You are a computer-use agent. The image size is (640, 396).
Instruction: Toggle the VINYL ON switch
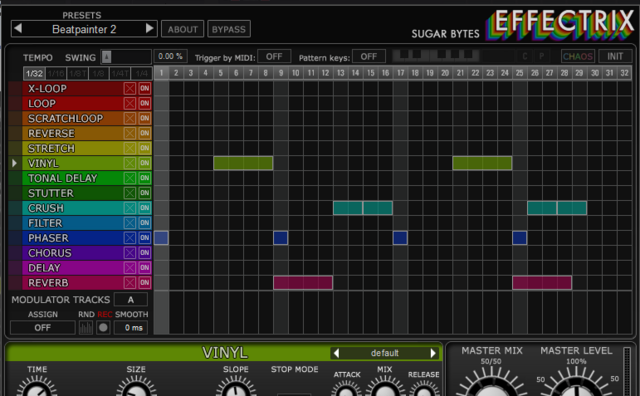click(144, 163)
